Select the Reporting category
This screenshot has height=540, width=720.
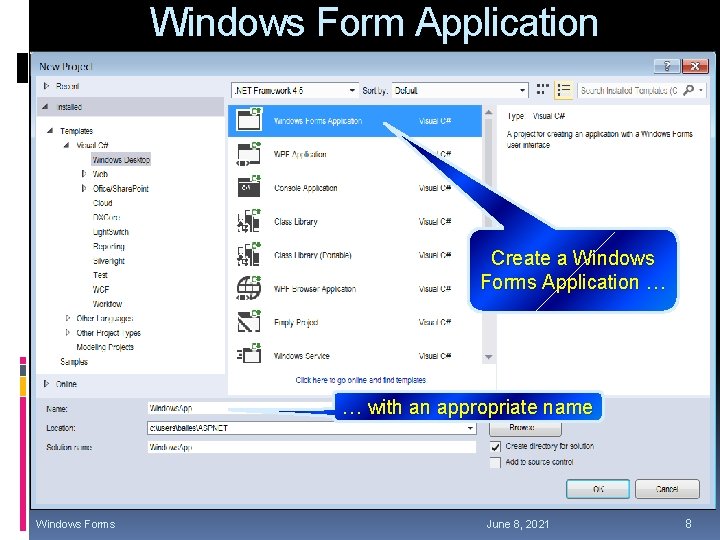[108, 246]
